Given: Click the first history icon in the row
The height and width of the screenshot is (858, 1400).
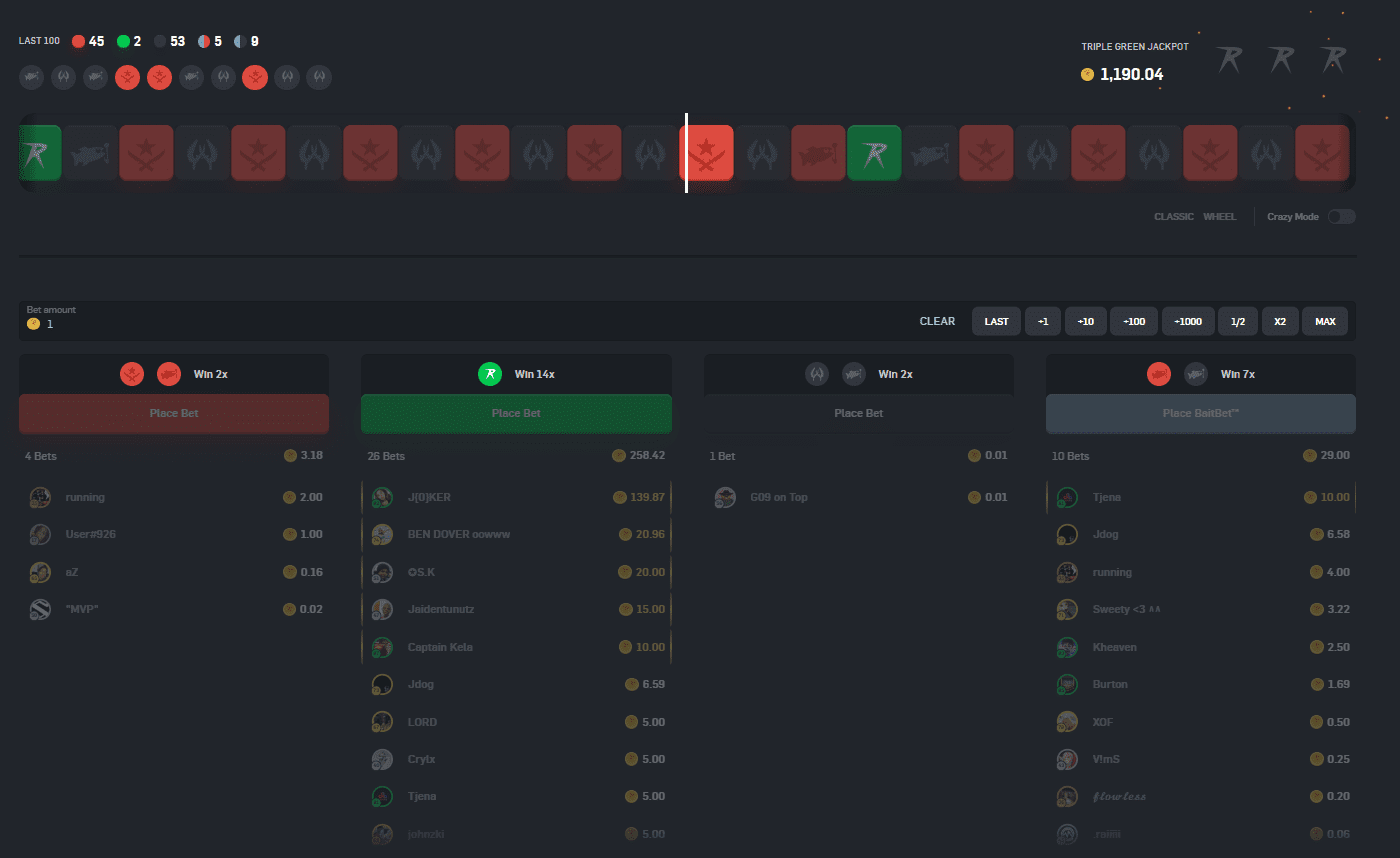Looking at the screenshot, I should pyautogui.click(x=31, y=77).
